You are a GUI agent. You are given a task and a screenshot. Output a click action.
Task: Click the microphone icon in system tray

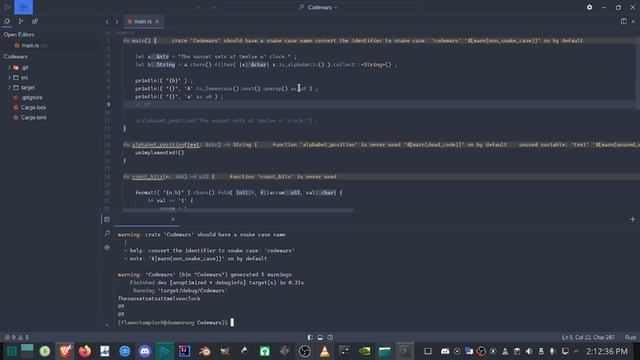552,351
